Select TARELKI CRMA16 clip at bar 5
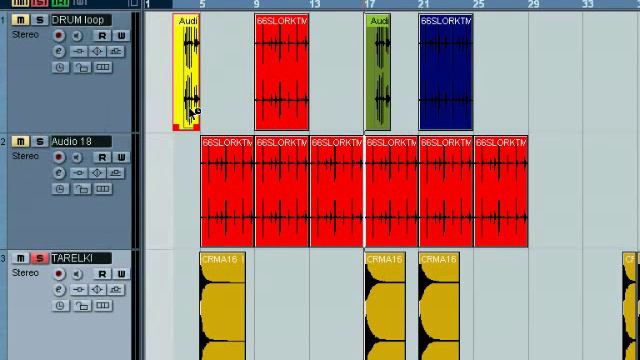Viewport: 640px width, 360px height. click(222, 306)
